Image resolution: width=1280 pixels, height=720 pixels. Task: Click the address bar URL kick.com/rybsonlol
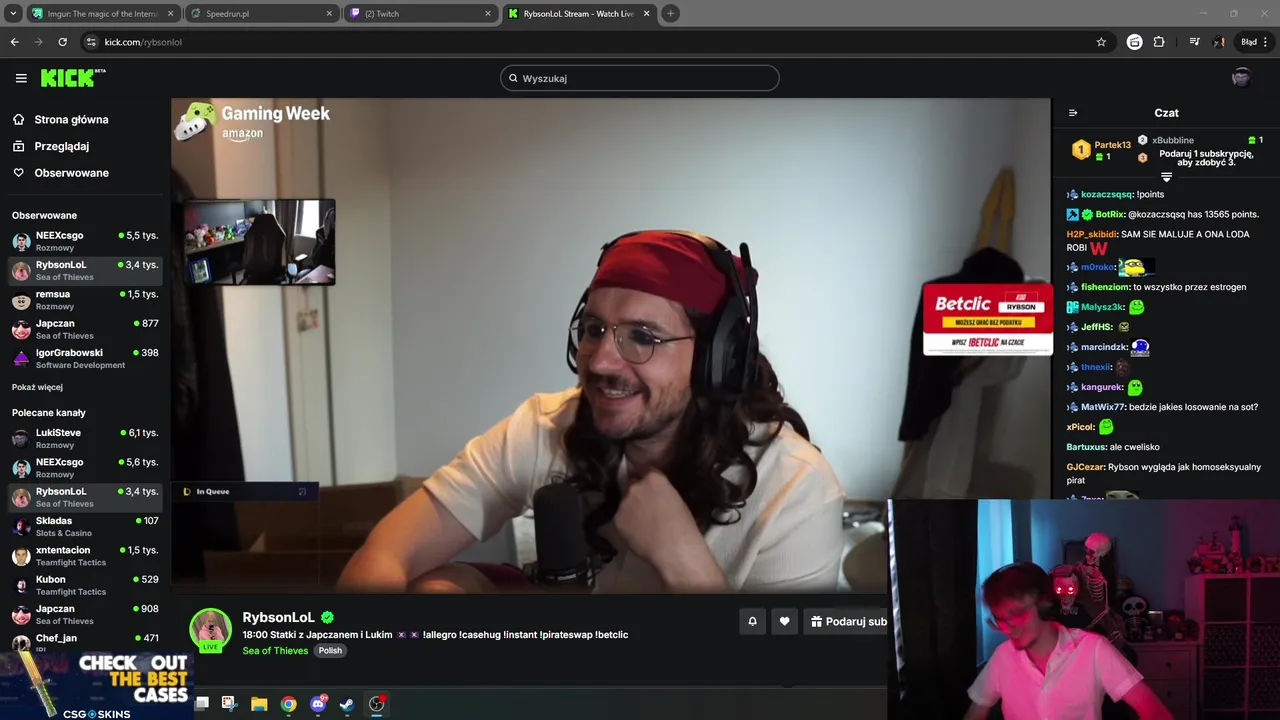pyautogui.click(x=143, y=42)
